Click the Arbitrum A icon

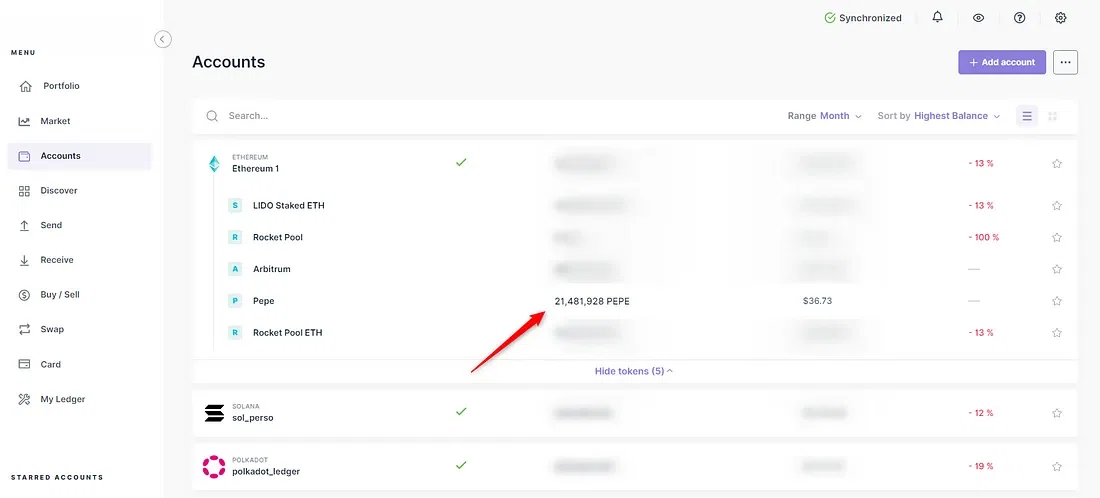[x=236, y=269]
